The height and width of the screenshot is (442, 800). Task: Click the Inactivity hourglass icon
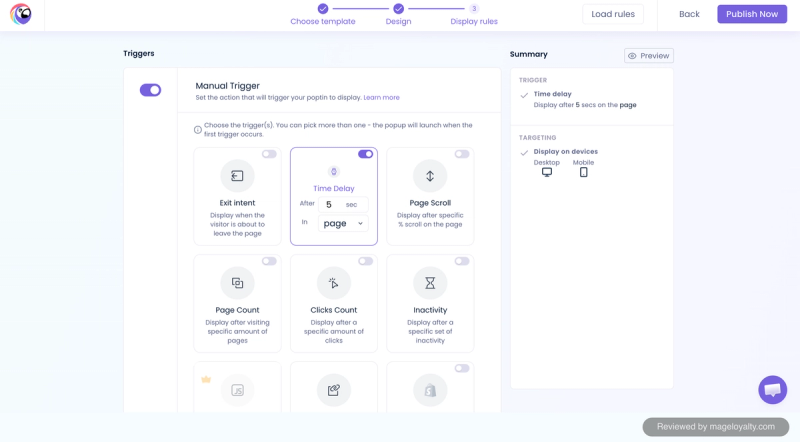[430, 283]
